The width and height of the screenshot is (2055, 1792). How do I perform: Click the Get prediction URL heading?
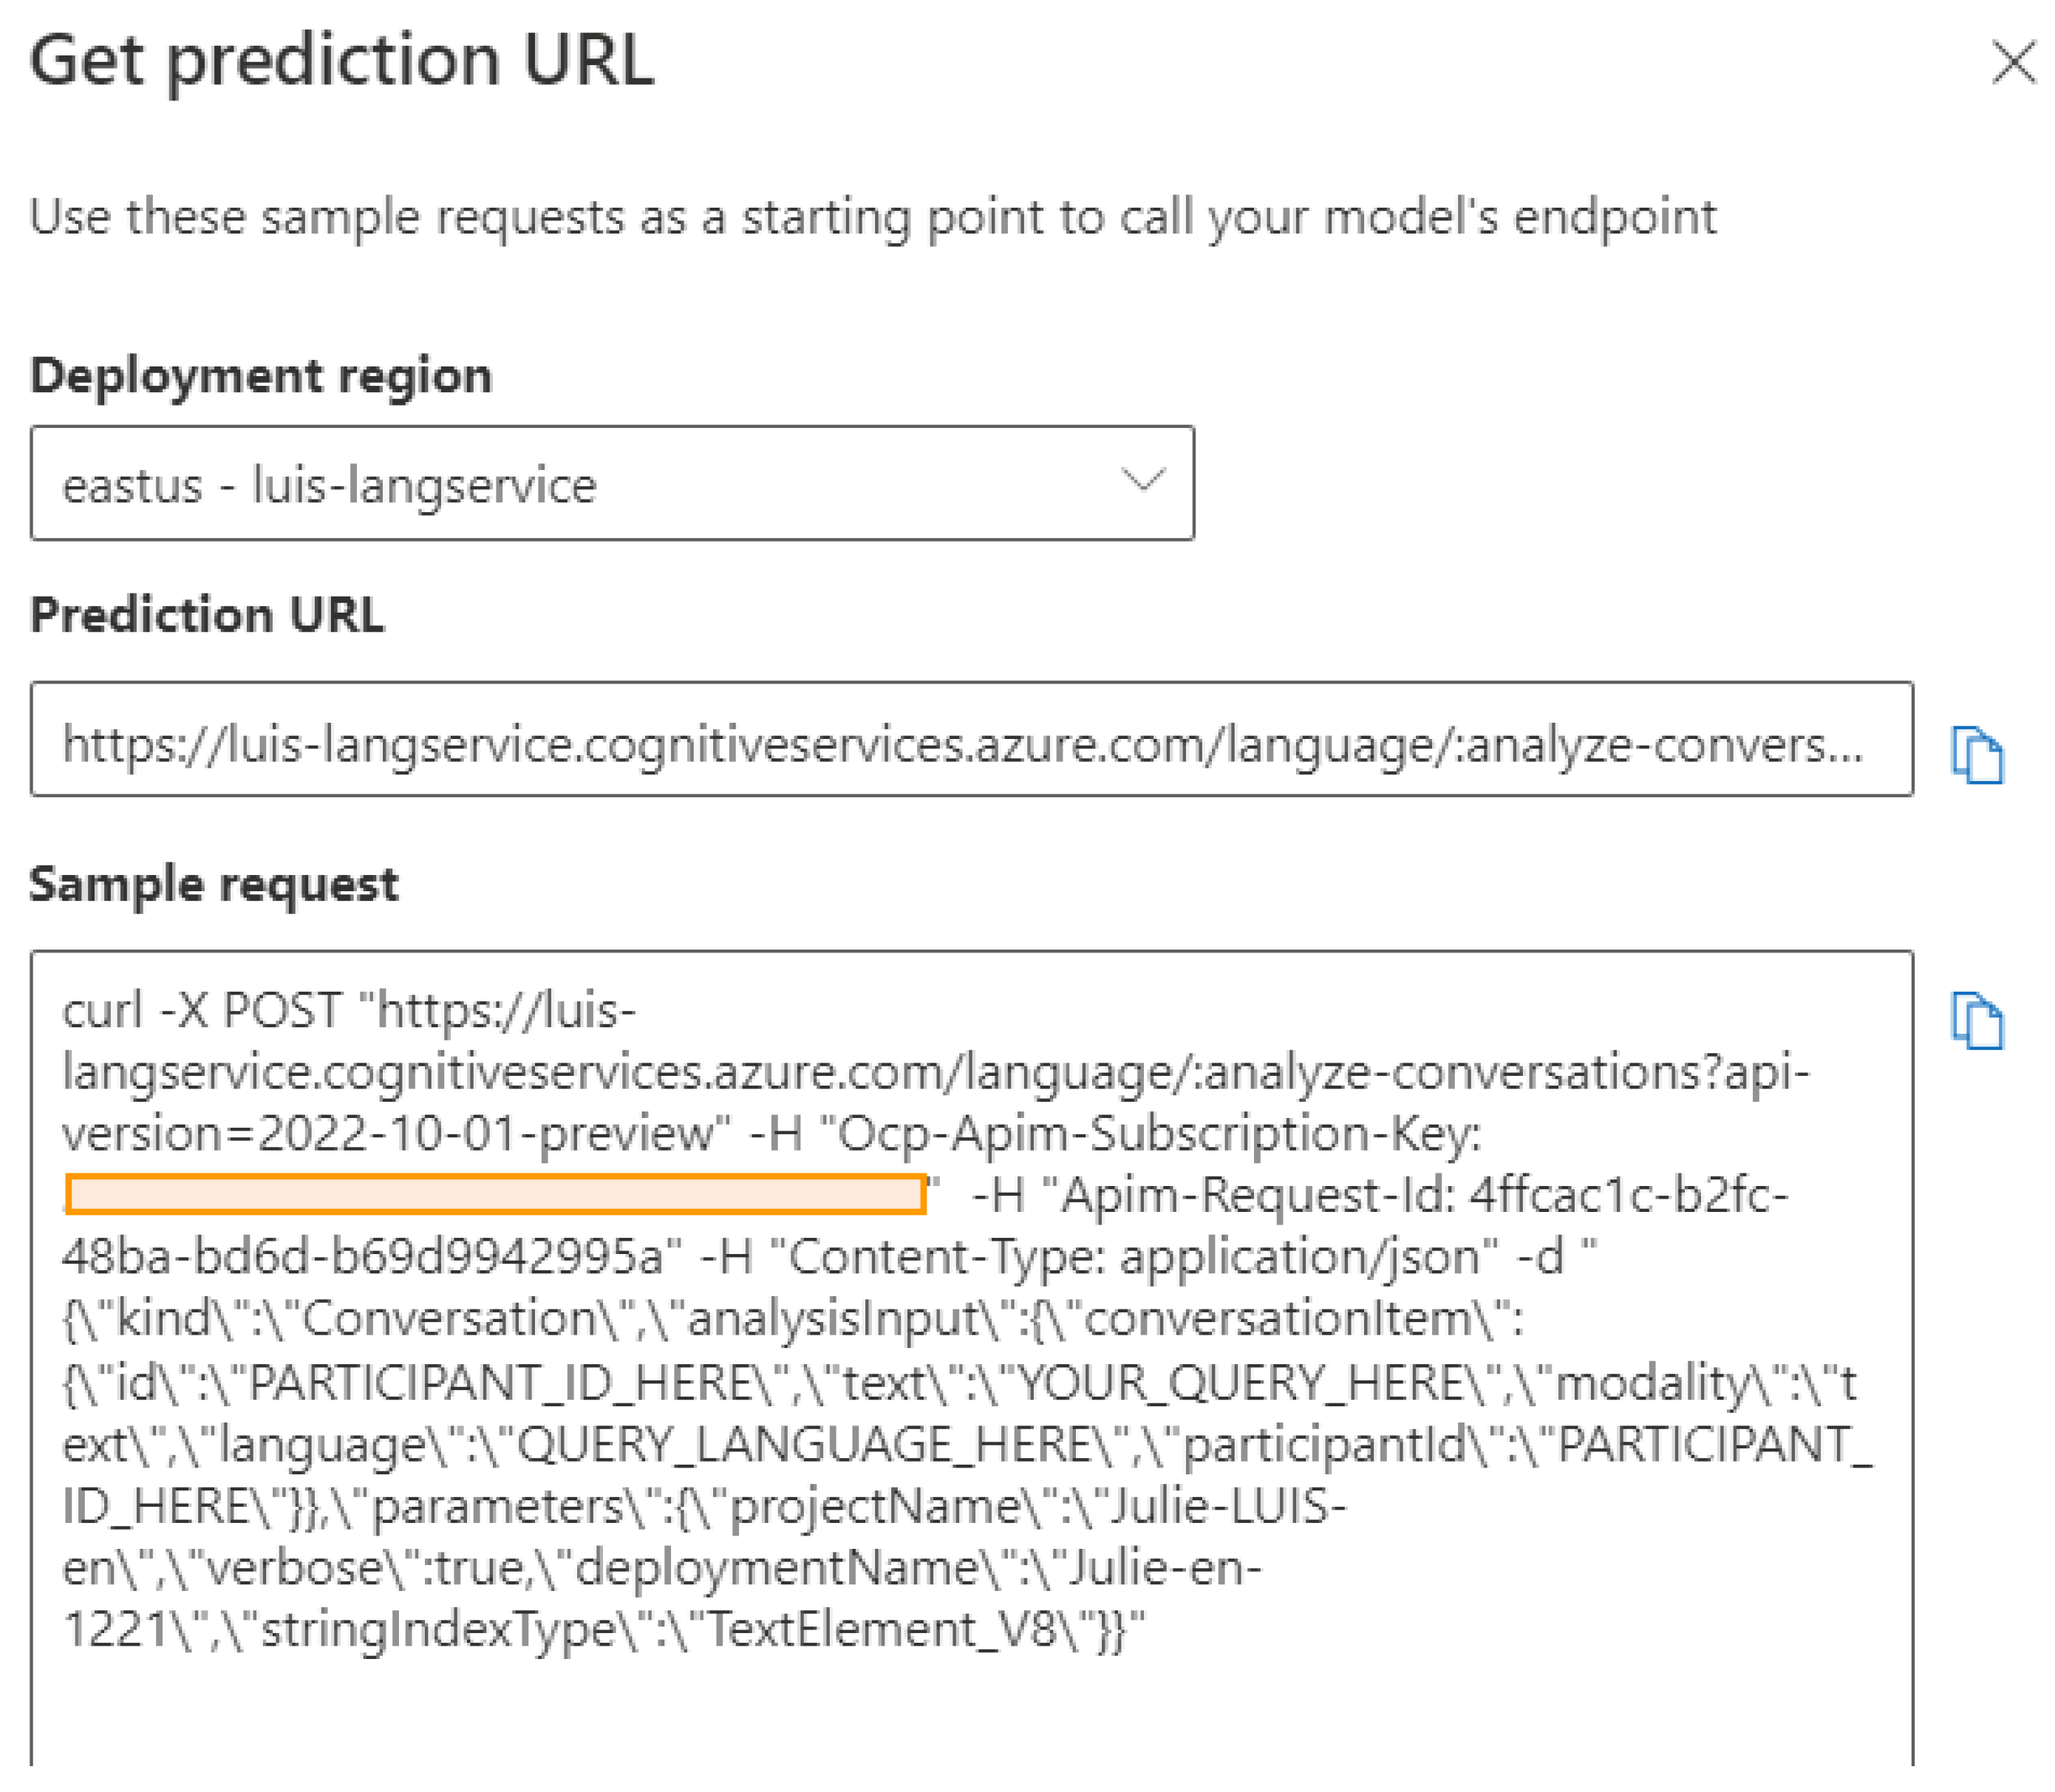click(342, 61)
